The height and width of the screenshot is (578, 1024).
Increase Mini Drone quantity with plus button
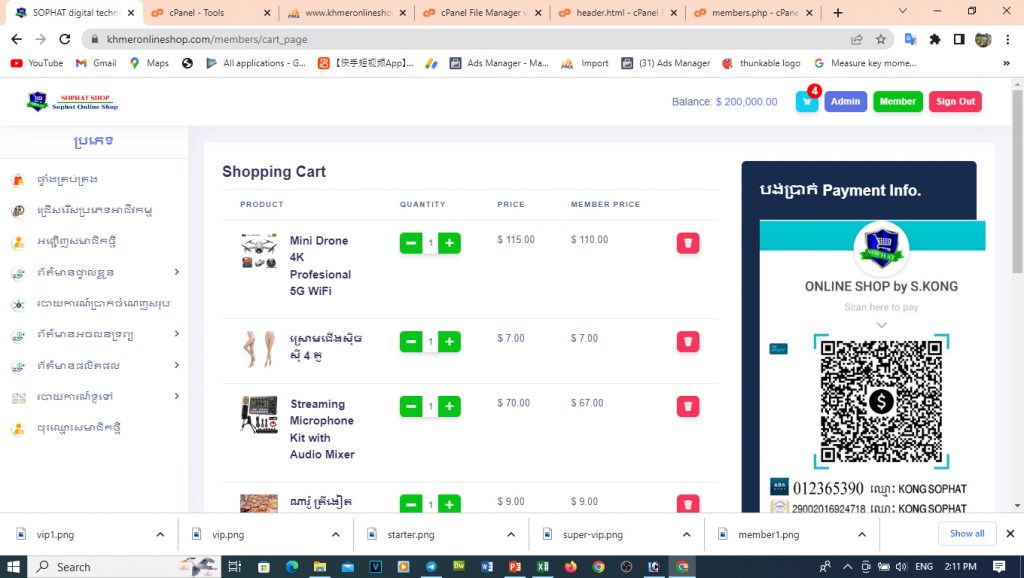pyautogui.click(x=450, y=243)
